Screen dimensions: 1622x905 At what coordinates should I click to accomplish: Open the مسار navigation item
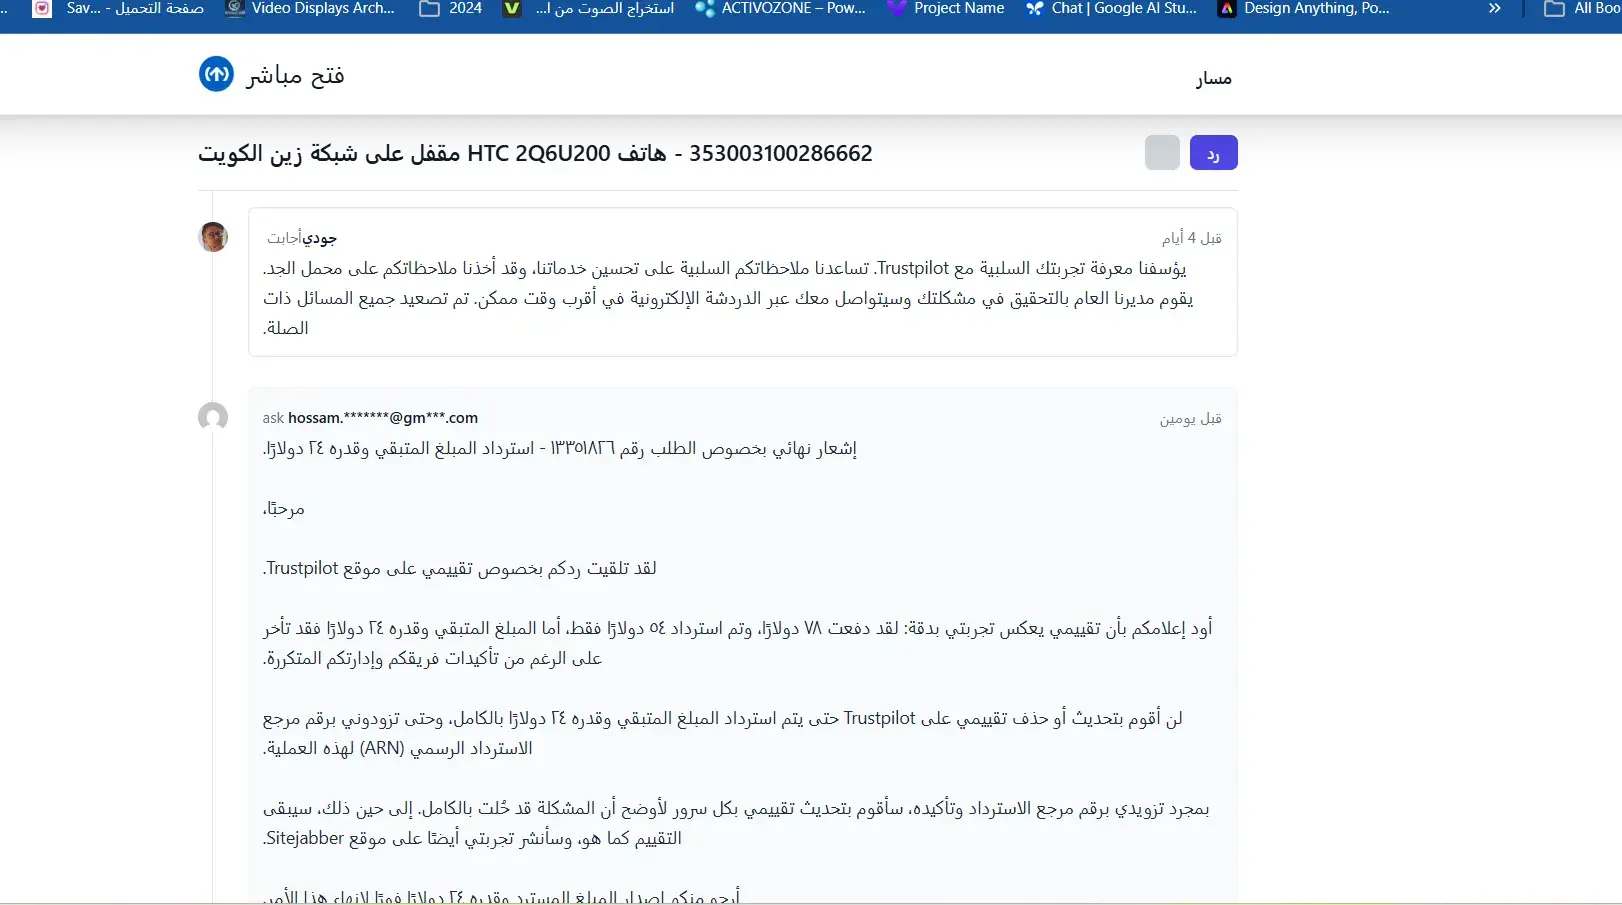(x=1214, y=78)
